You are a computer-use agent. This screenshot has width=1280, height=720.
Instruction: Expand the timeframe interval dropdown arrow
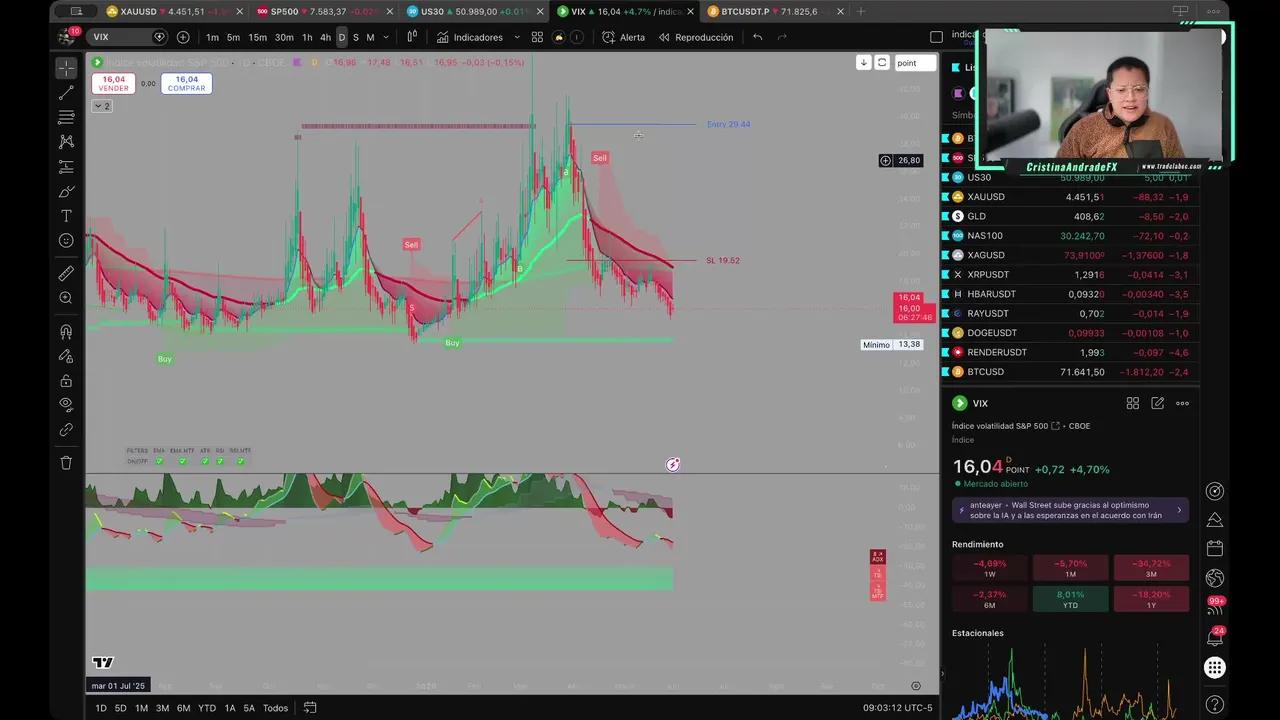click(385, 37)
